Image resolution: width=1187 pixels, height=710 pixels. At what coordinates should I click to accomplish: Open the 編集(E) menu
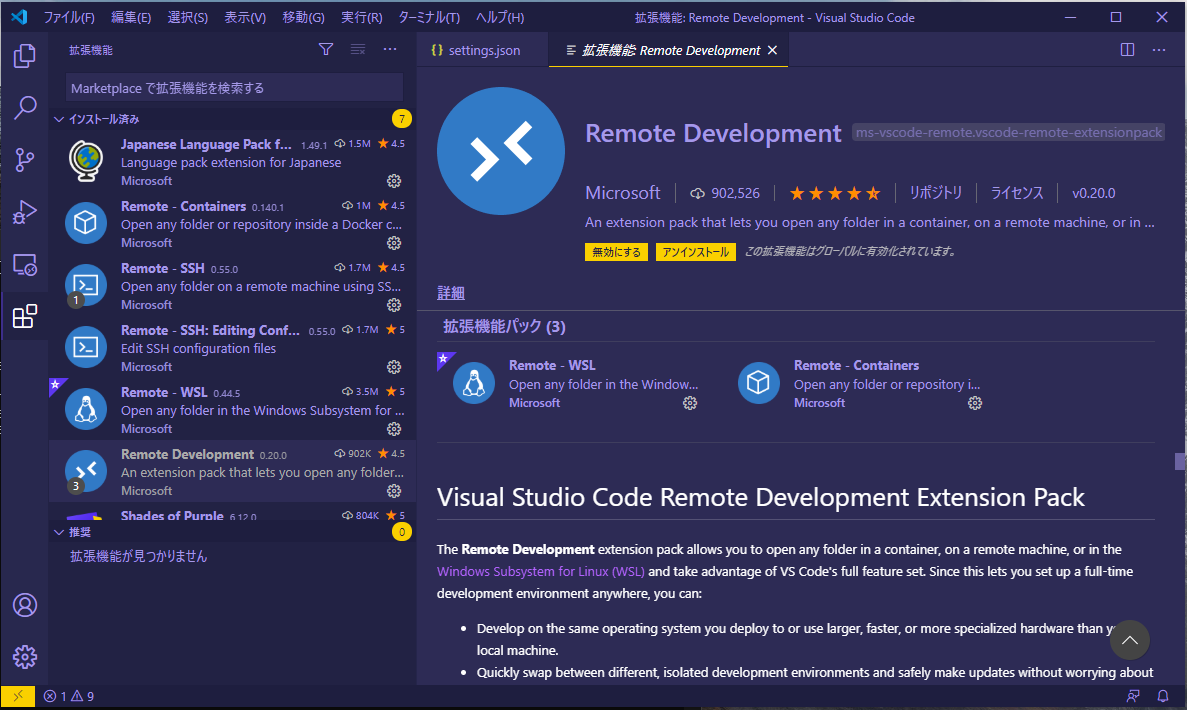click(x=131, y=17)
